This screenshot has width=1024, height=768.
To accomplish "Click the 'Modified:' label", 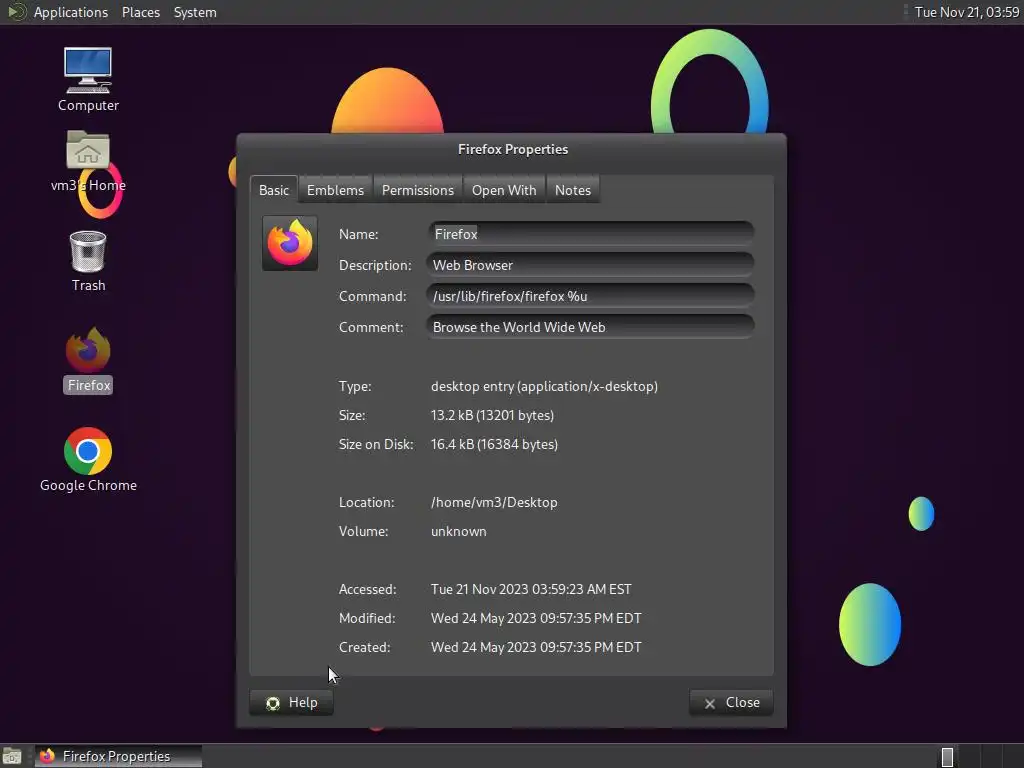I will [x=366, y=618].
